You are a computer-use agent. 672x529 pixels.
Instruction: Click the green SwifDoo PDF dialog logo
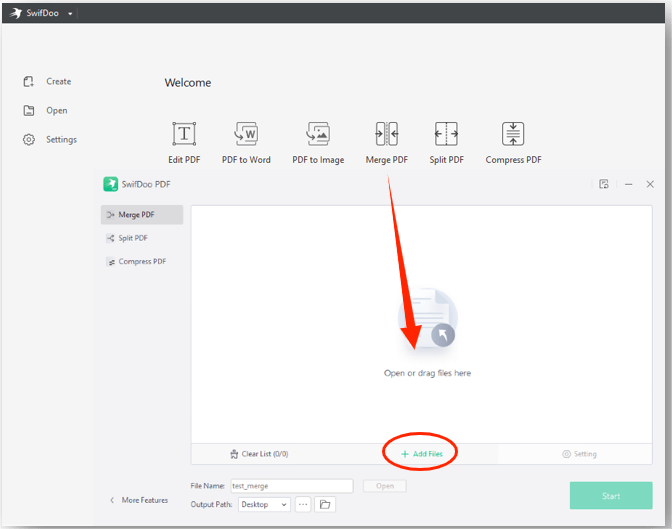point(111,184)
